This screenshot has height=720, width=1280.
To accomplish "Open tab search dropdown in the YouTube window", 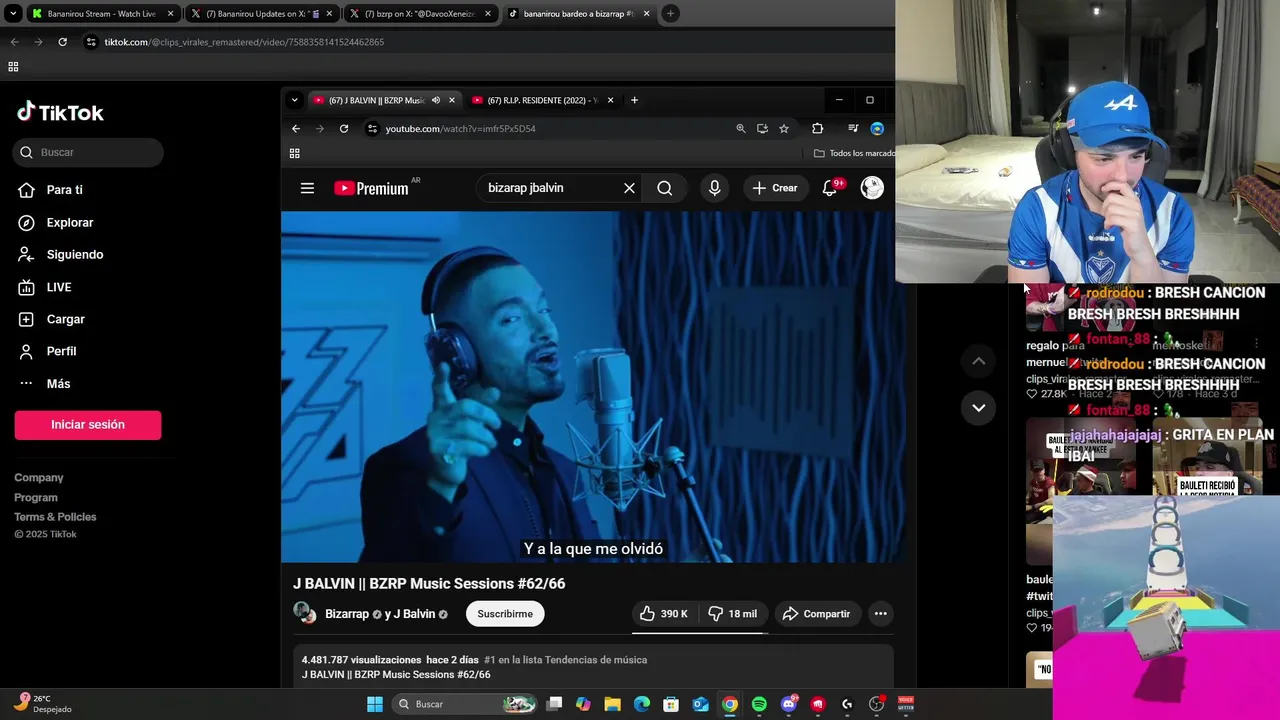I will [x=294, y=100].
